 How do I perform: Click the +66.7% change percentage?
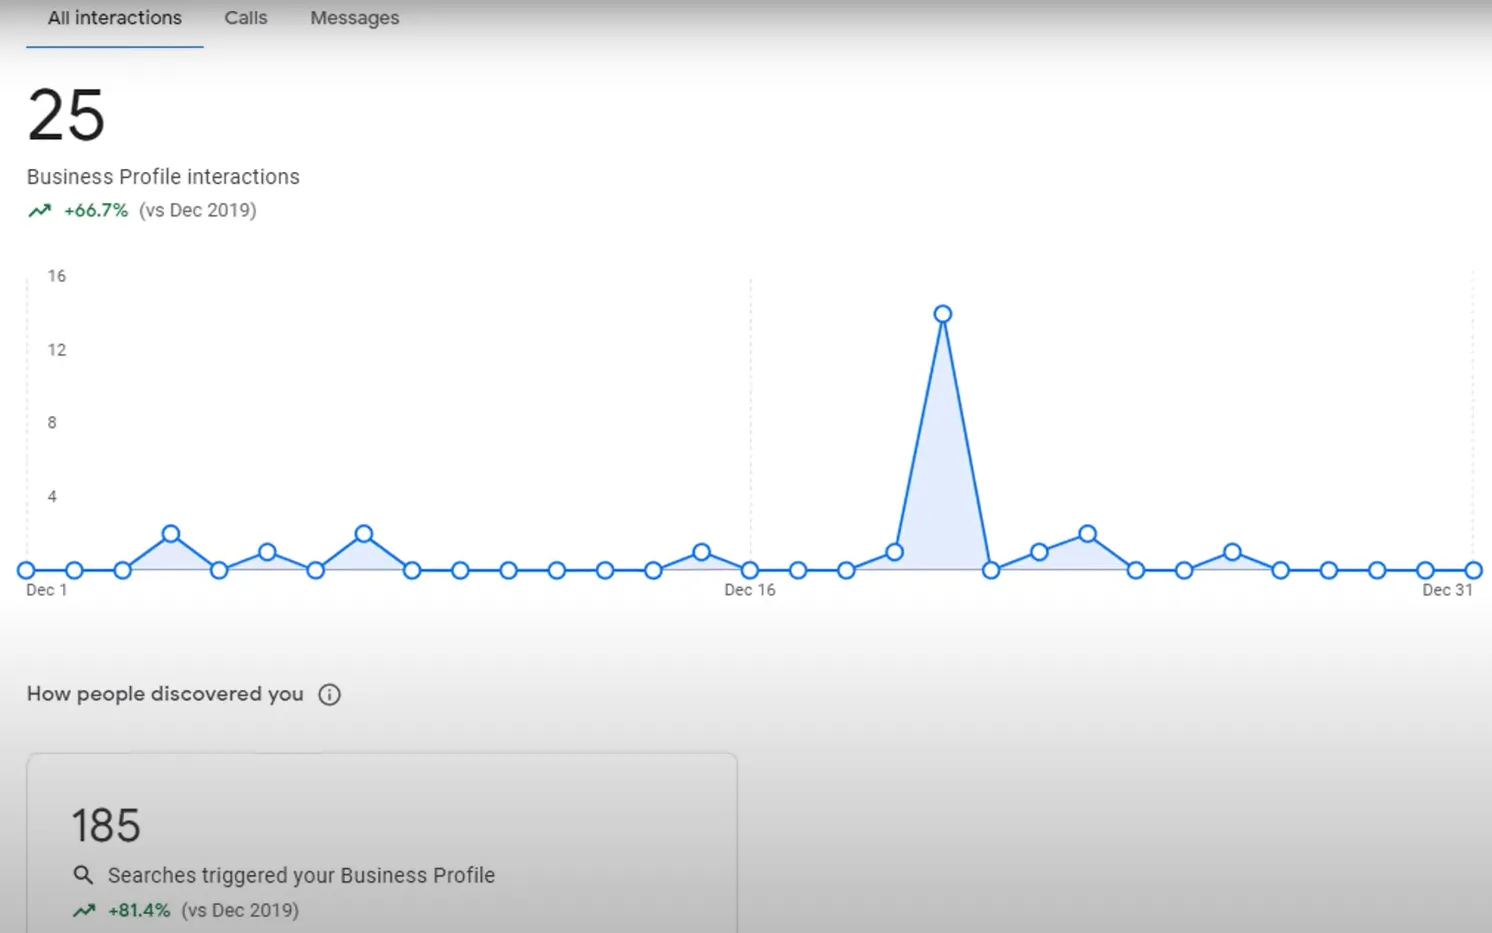pos(96,211)
